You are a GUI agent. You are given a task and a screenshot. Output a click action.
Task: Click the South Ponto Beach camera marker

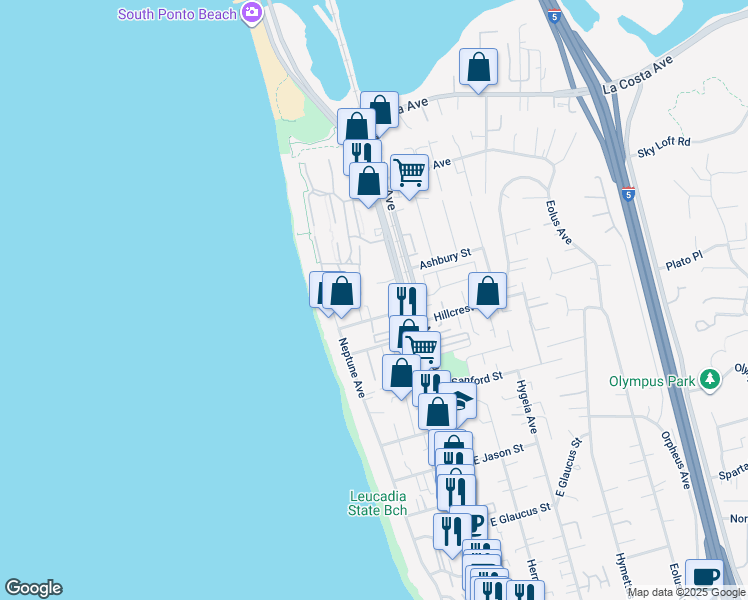tap(252, 13)
